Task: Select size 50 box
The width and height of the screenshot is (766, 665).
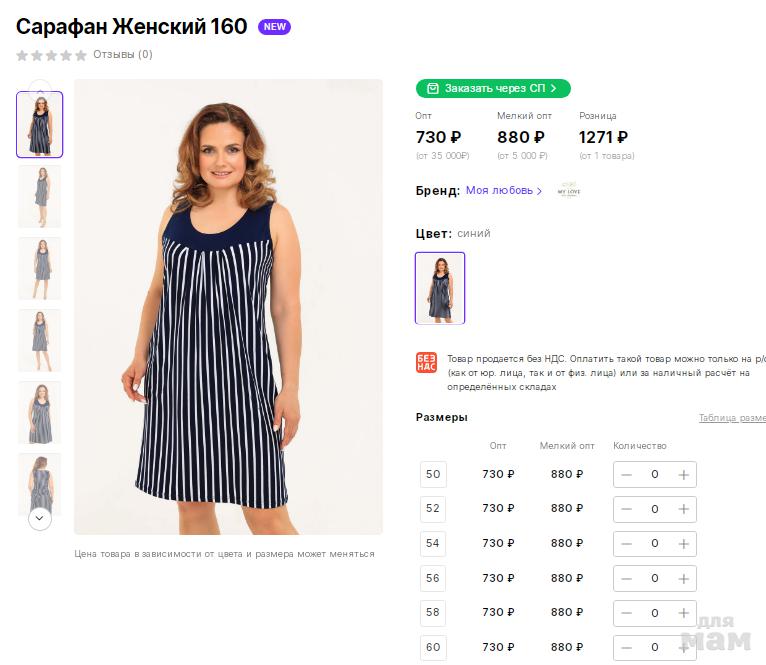Action: (x=433, y=474)
